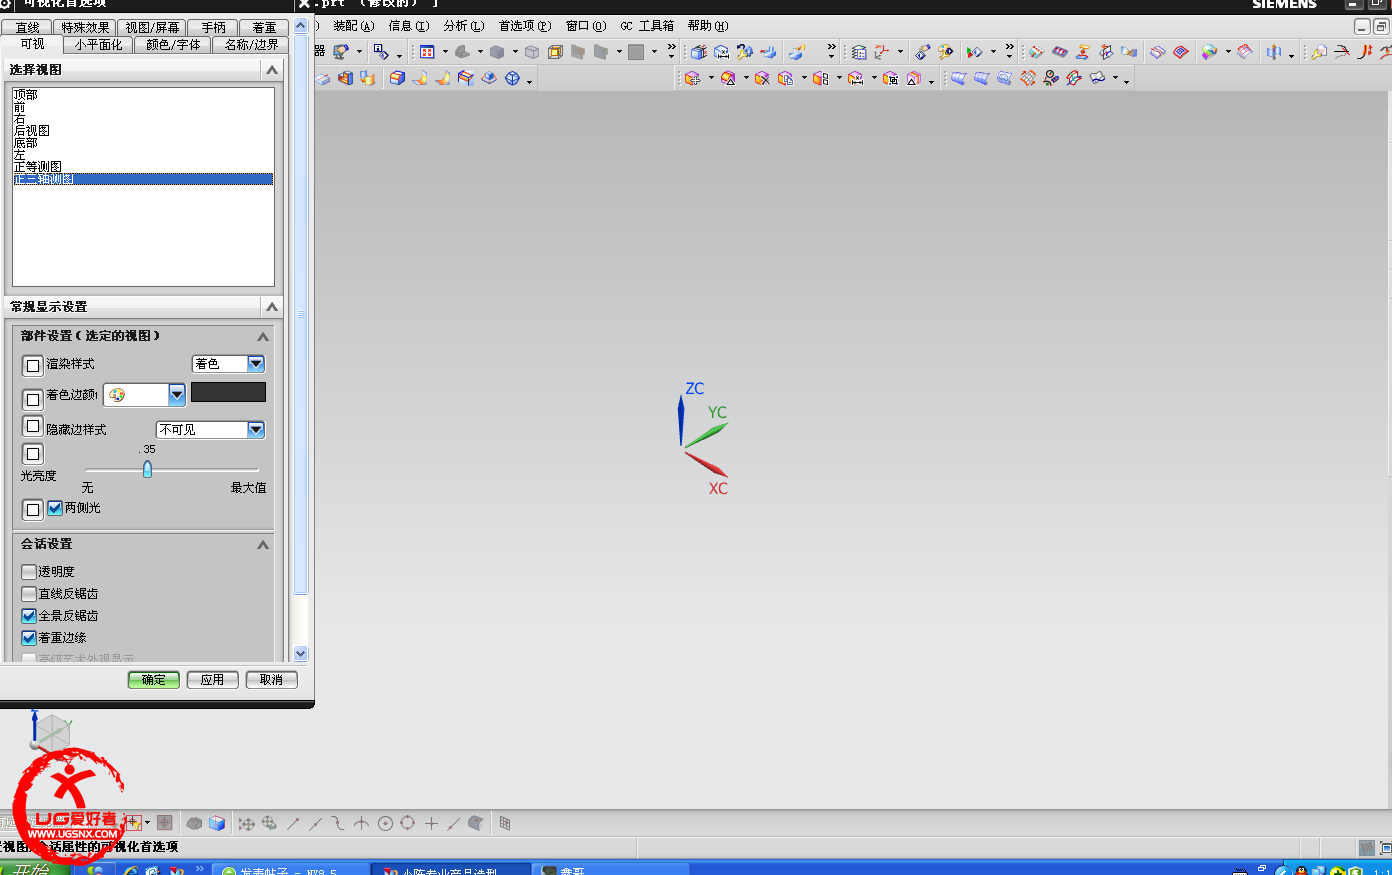Click the 确定 button

[154, 680]
